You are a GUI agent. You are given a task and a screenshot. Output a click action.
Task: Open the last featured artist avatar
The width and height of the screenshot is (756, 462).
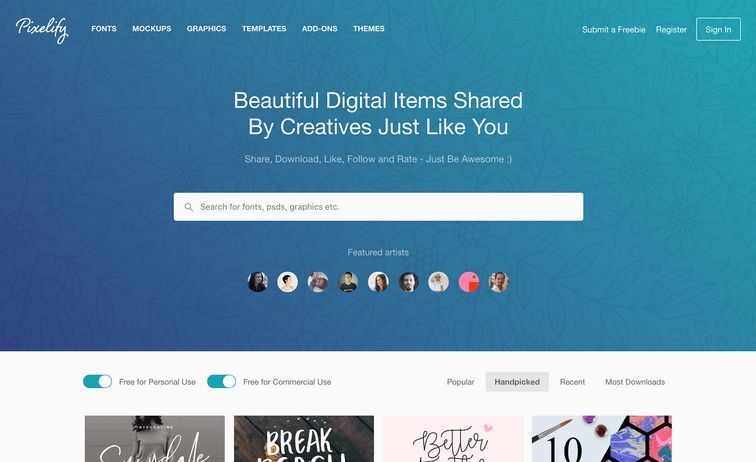tap(499, 282)
